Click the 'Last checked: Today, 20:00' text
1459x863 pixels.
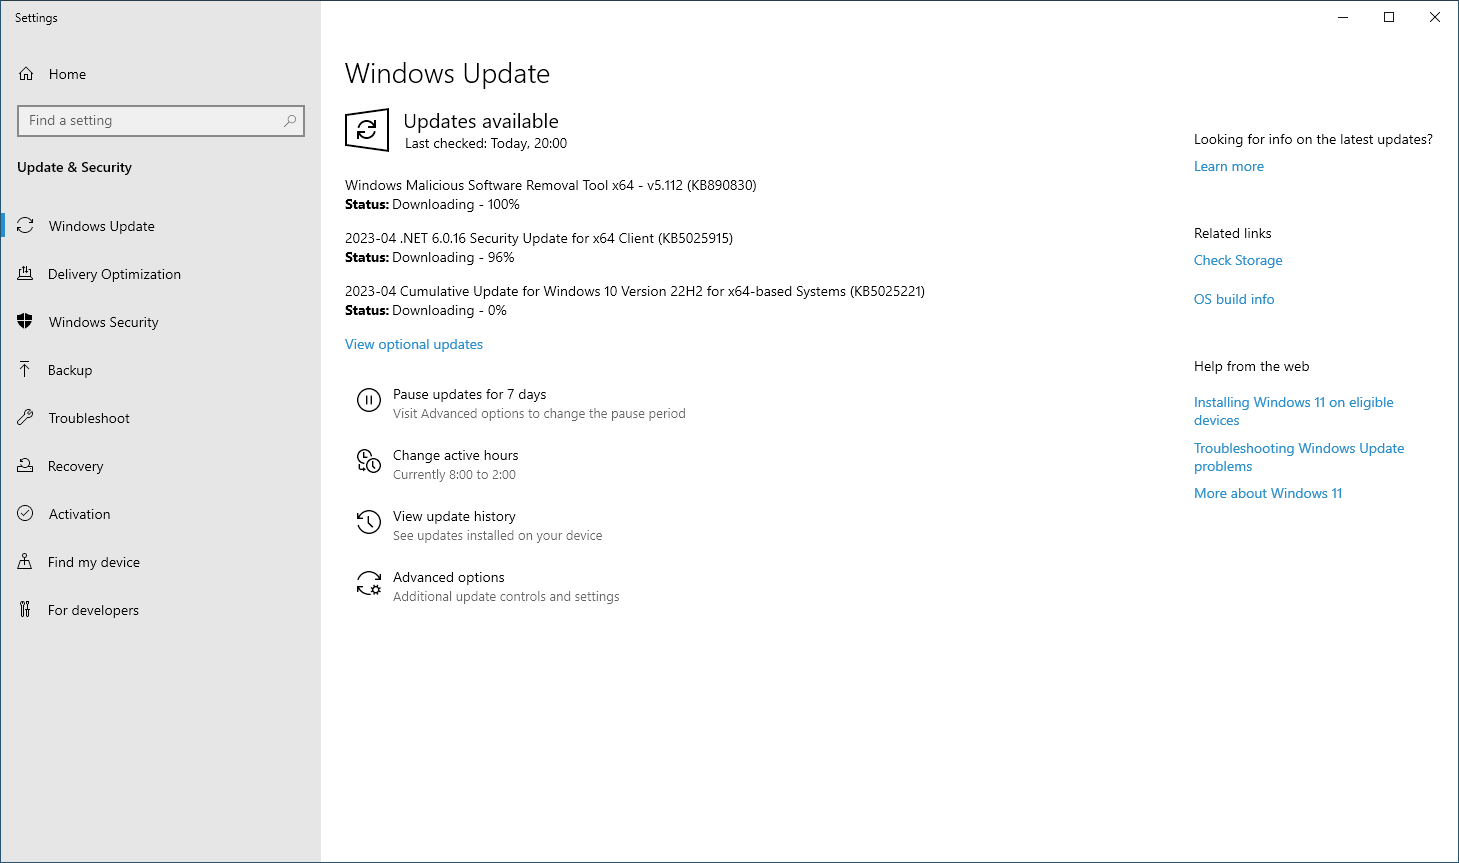486,144
